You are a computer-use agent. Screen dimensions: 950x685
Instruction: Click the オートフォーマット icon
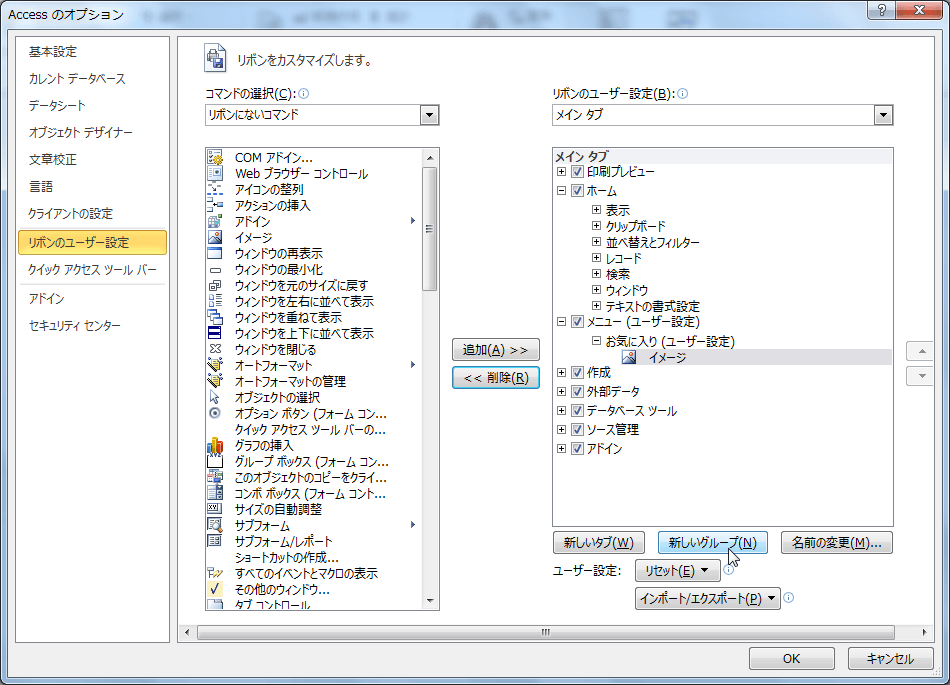click(215, 365)
